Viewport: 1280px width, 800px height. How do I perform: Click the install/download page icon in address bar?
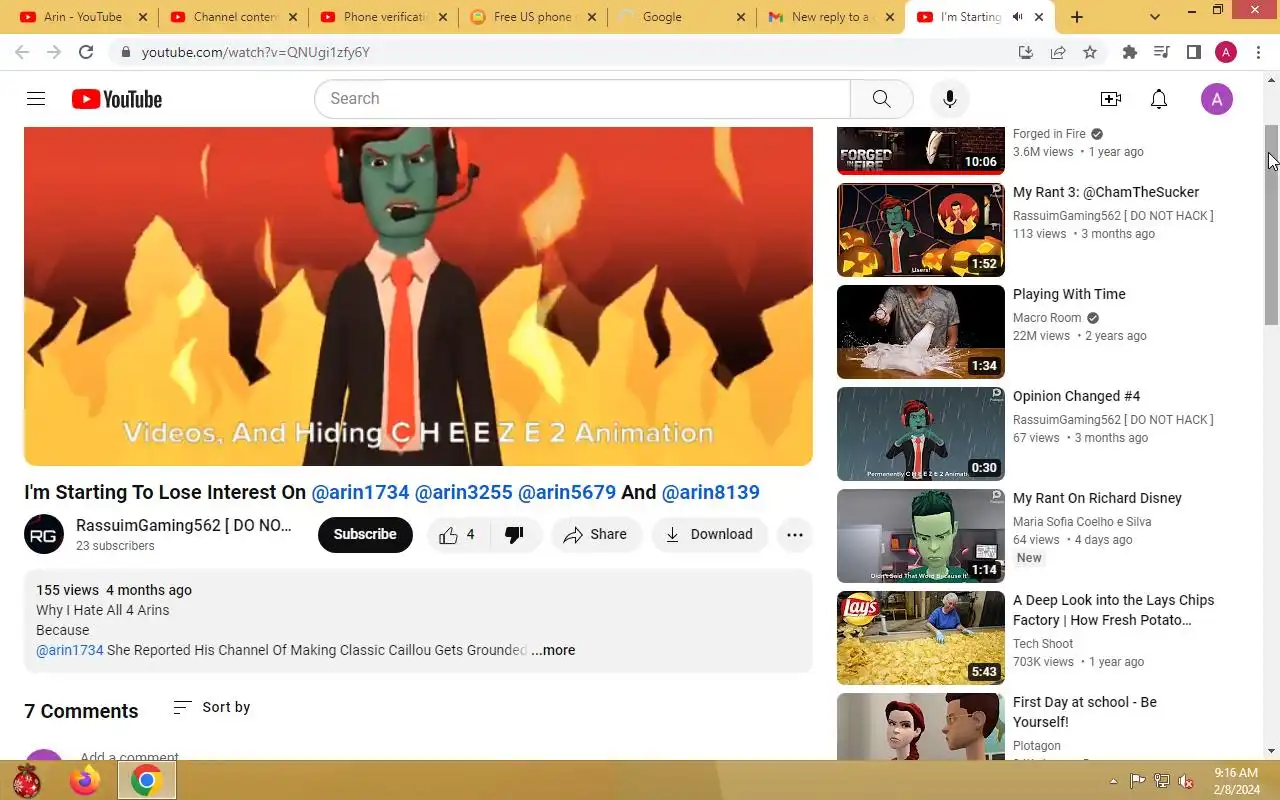click(1025, 52)
